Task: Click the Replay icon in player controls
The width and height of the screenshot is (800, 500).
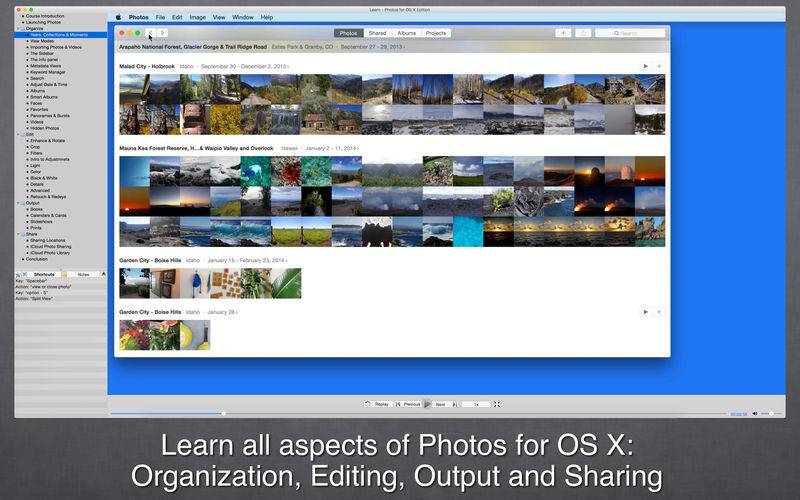Action: point(367,404)
